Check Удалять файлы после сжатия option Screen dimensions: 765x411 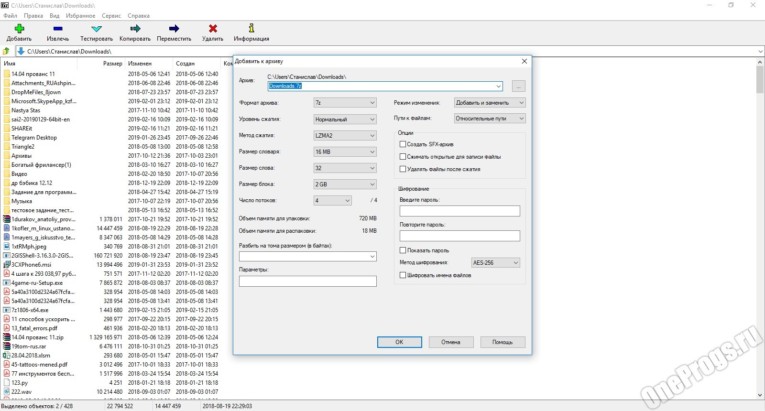pos(403,169)
